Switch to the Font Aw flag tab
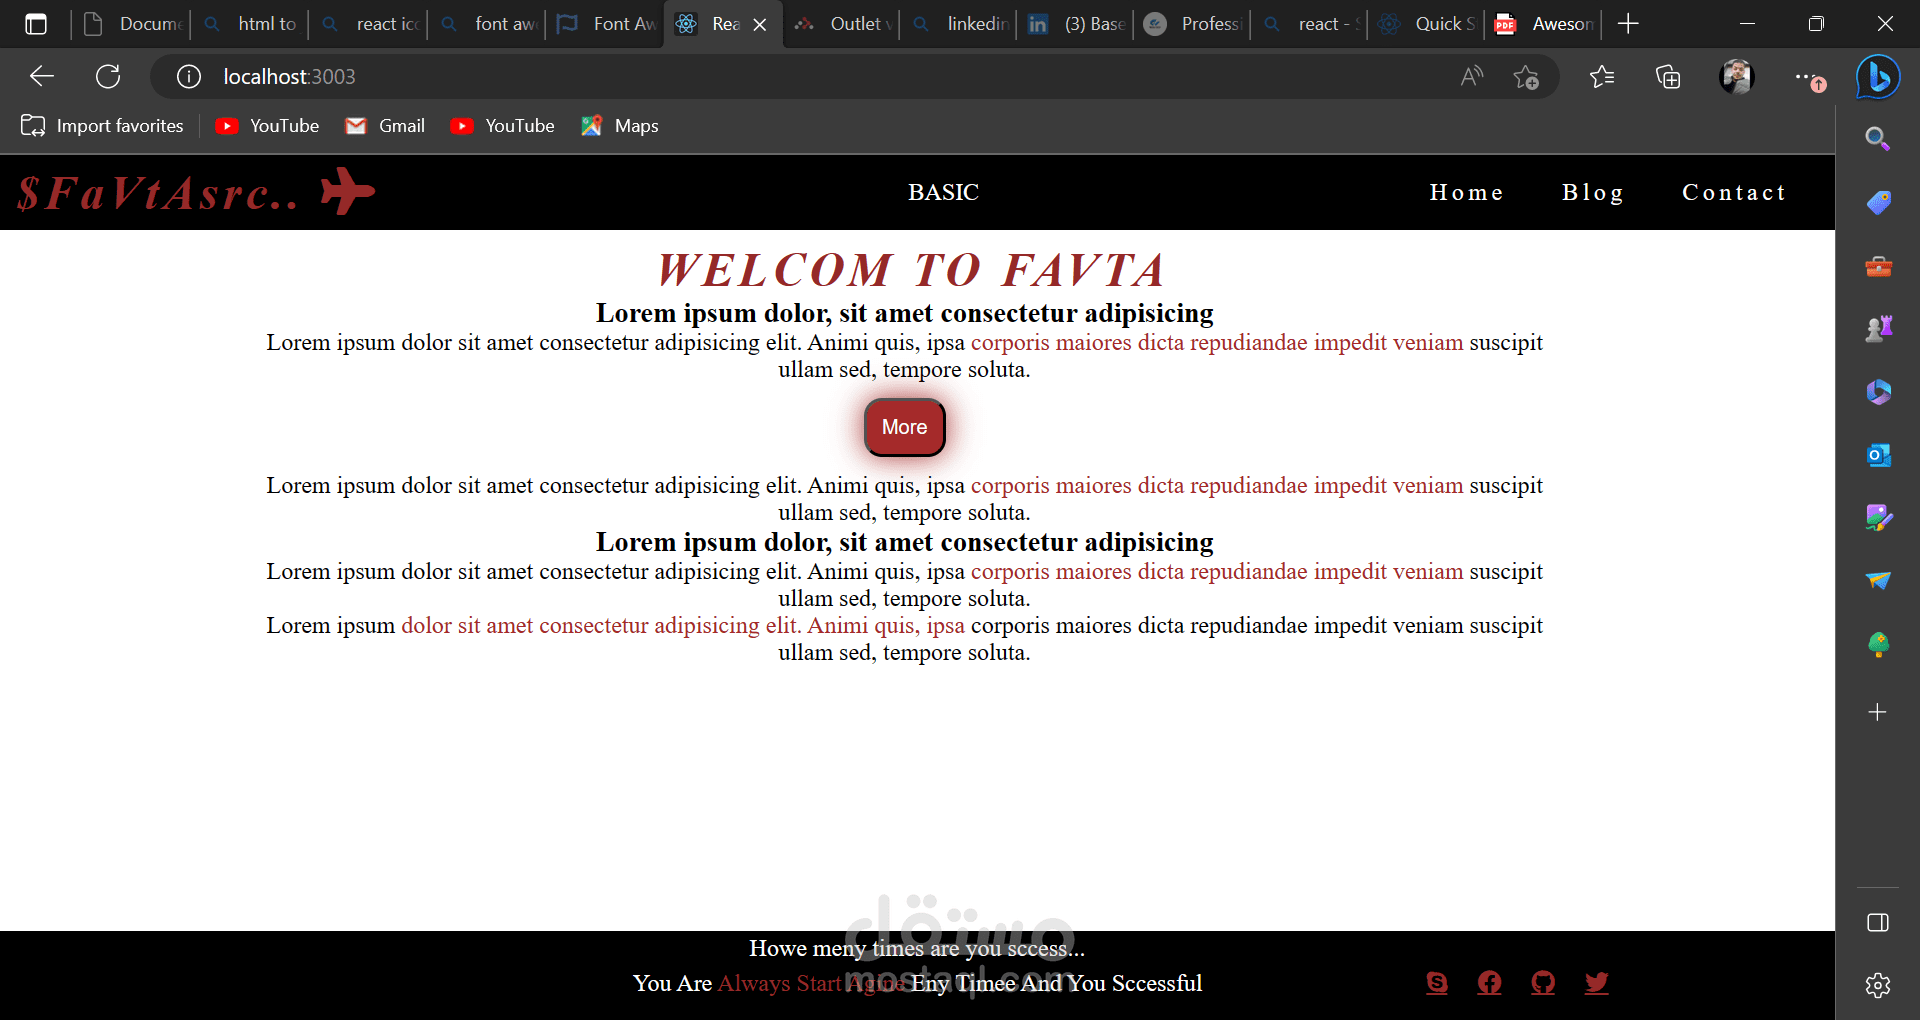Image resolution: width=1920 pixels, height=1020 pixels. tap(606, 24)
